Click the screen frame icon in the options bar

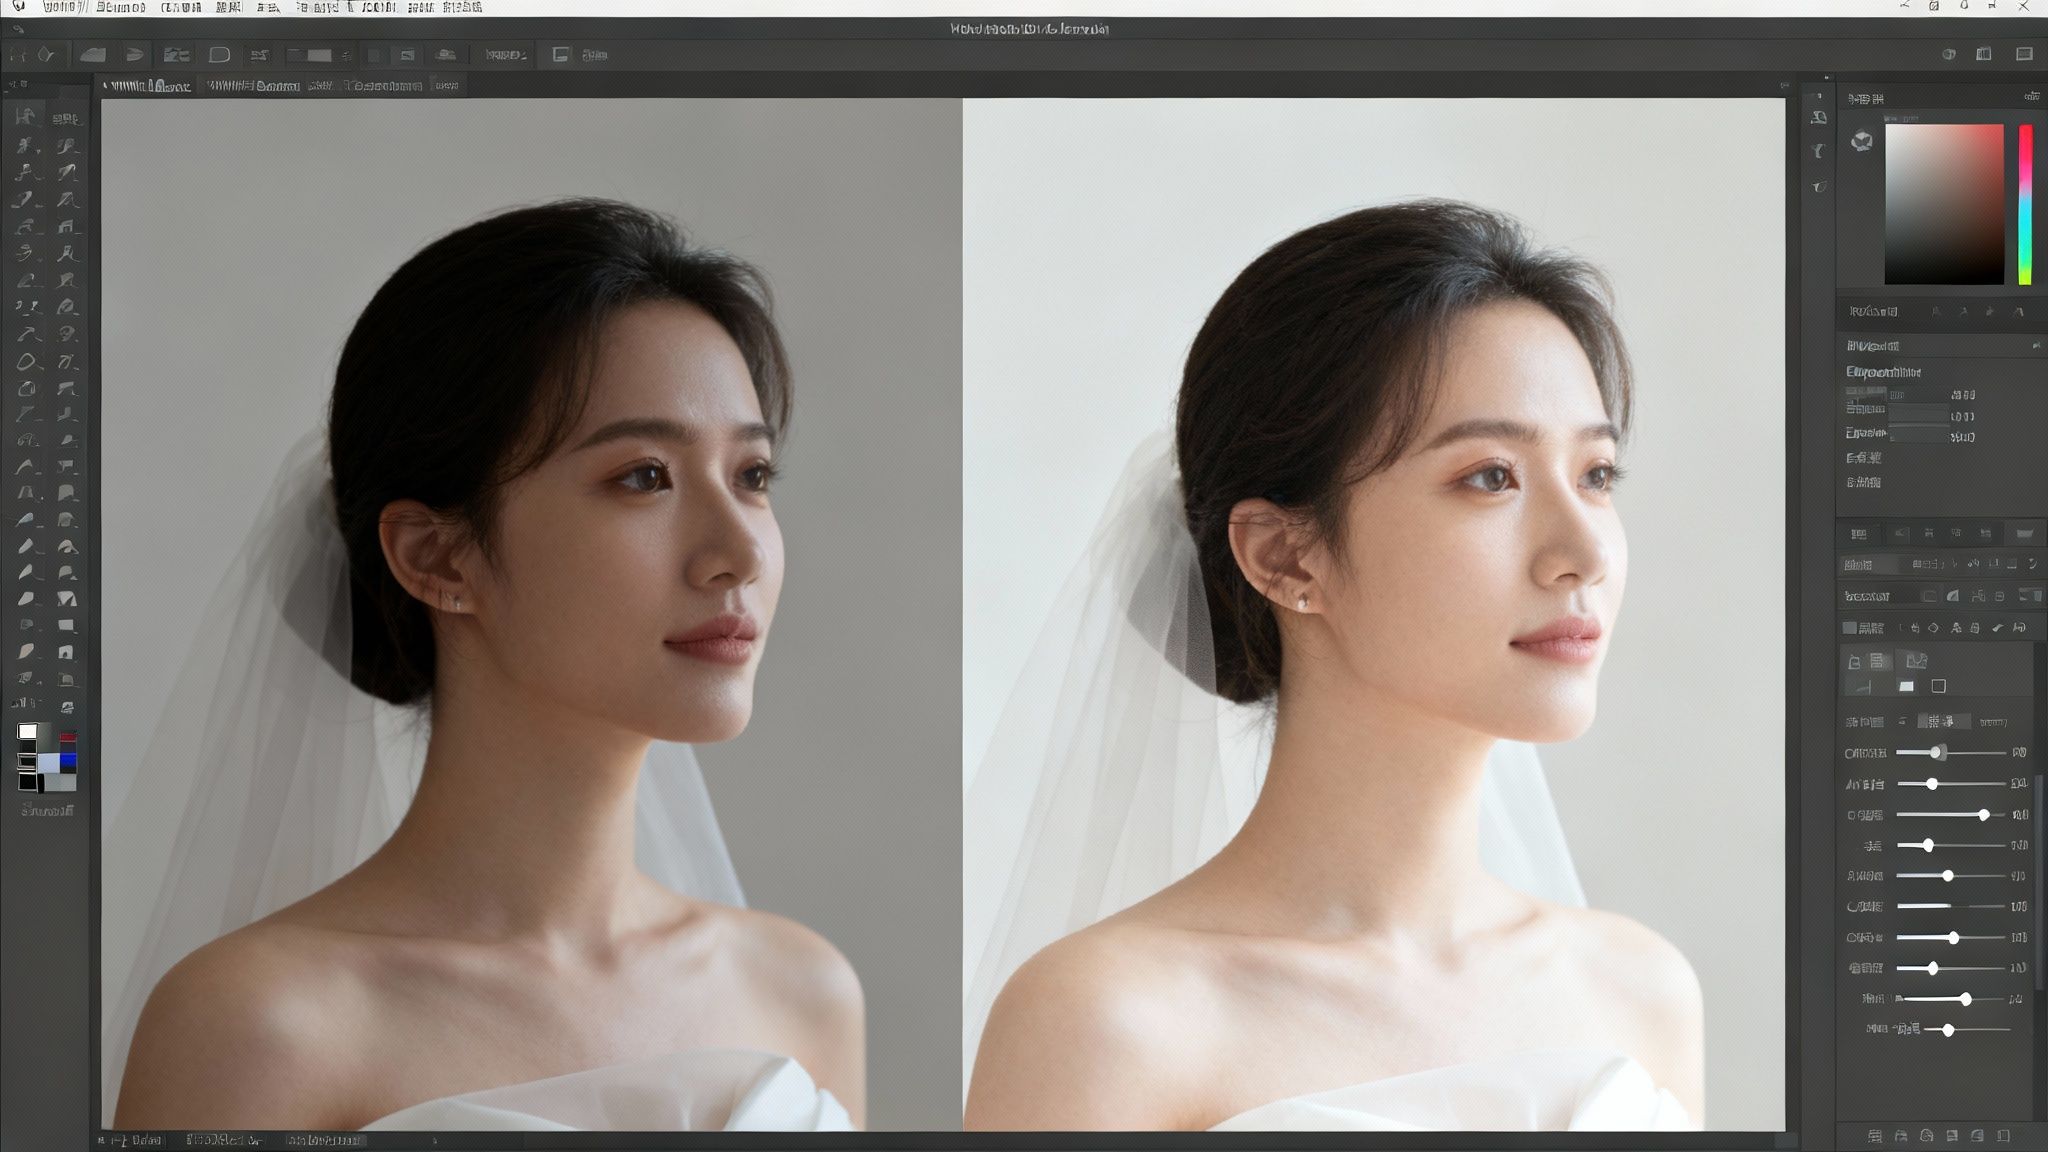click(x=561, y=55)
